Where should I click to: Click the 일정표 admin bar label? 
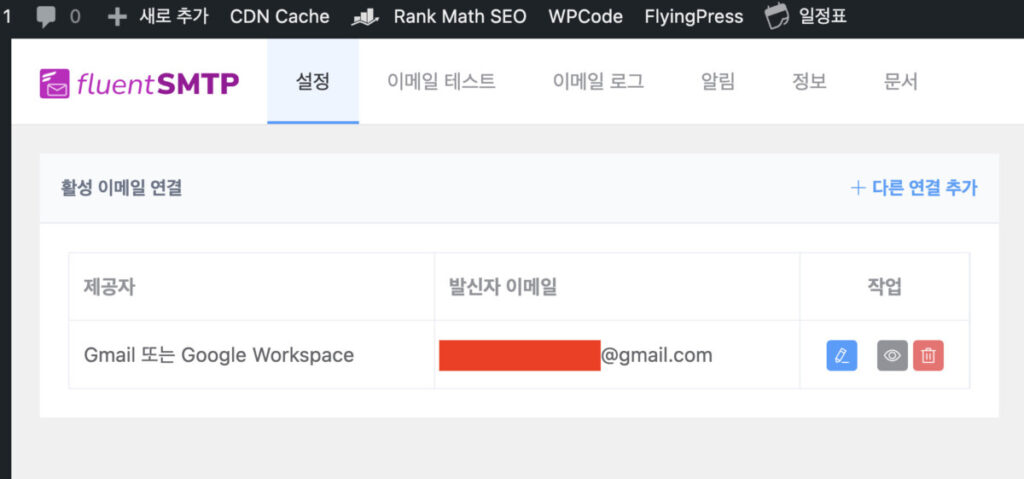click(x=823, y=16)
